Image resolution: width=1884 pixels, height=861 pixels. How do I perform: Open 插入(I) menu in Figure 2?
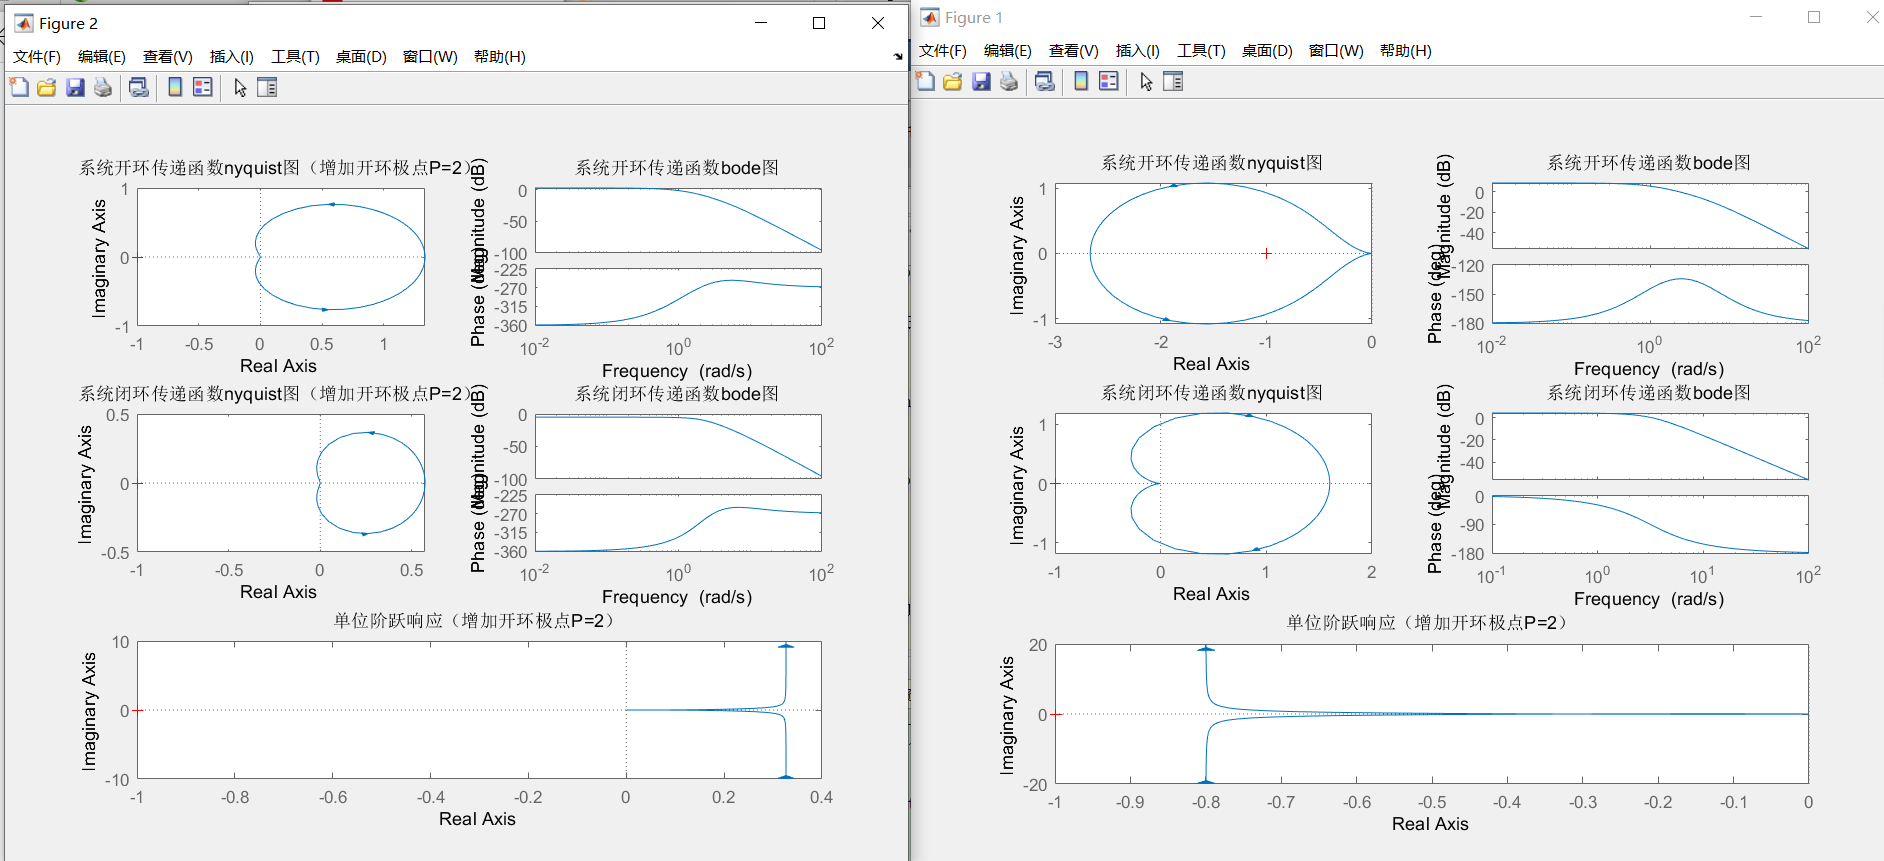[232, 57]
